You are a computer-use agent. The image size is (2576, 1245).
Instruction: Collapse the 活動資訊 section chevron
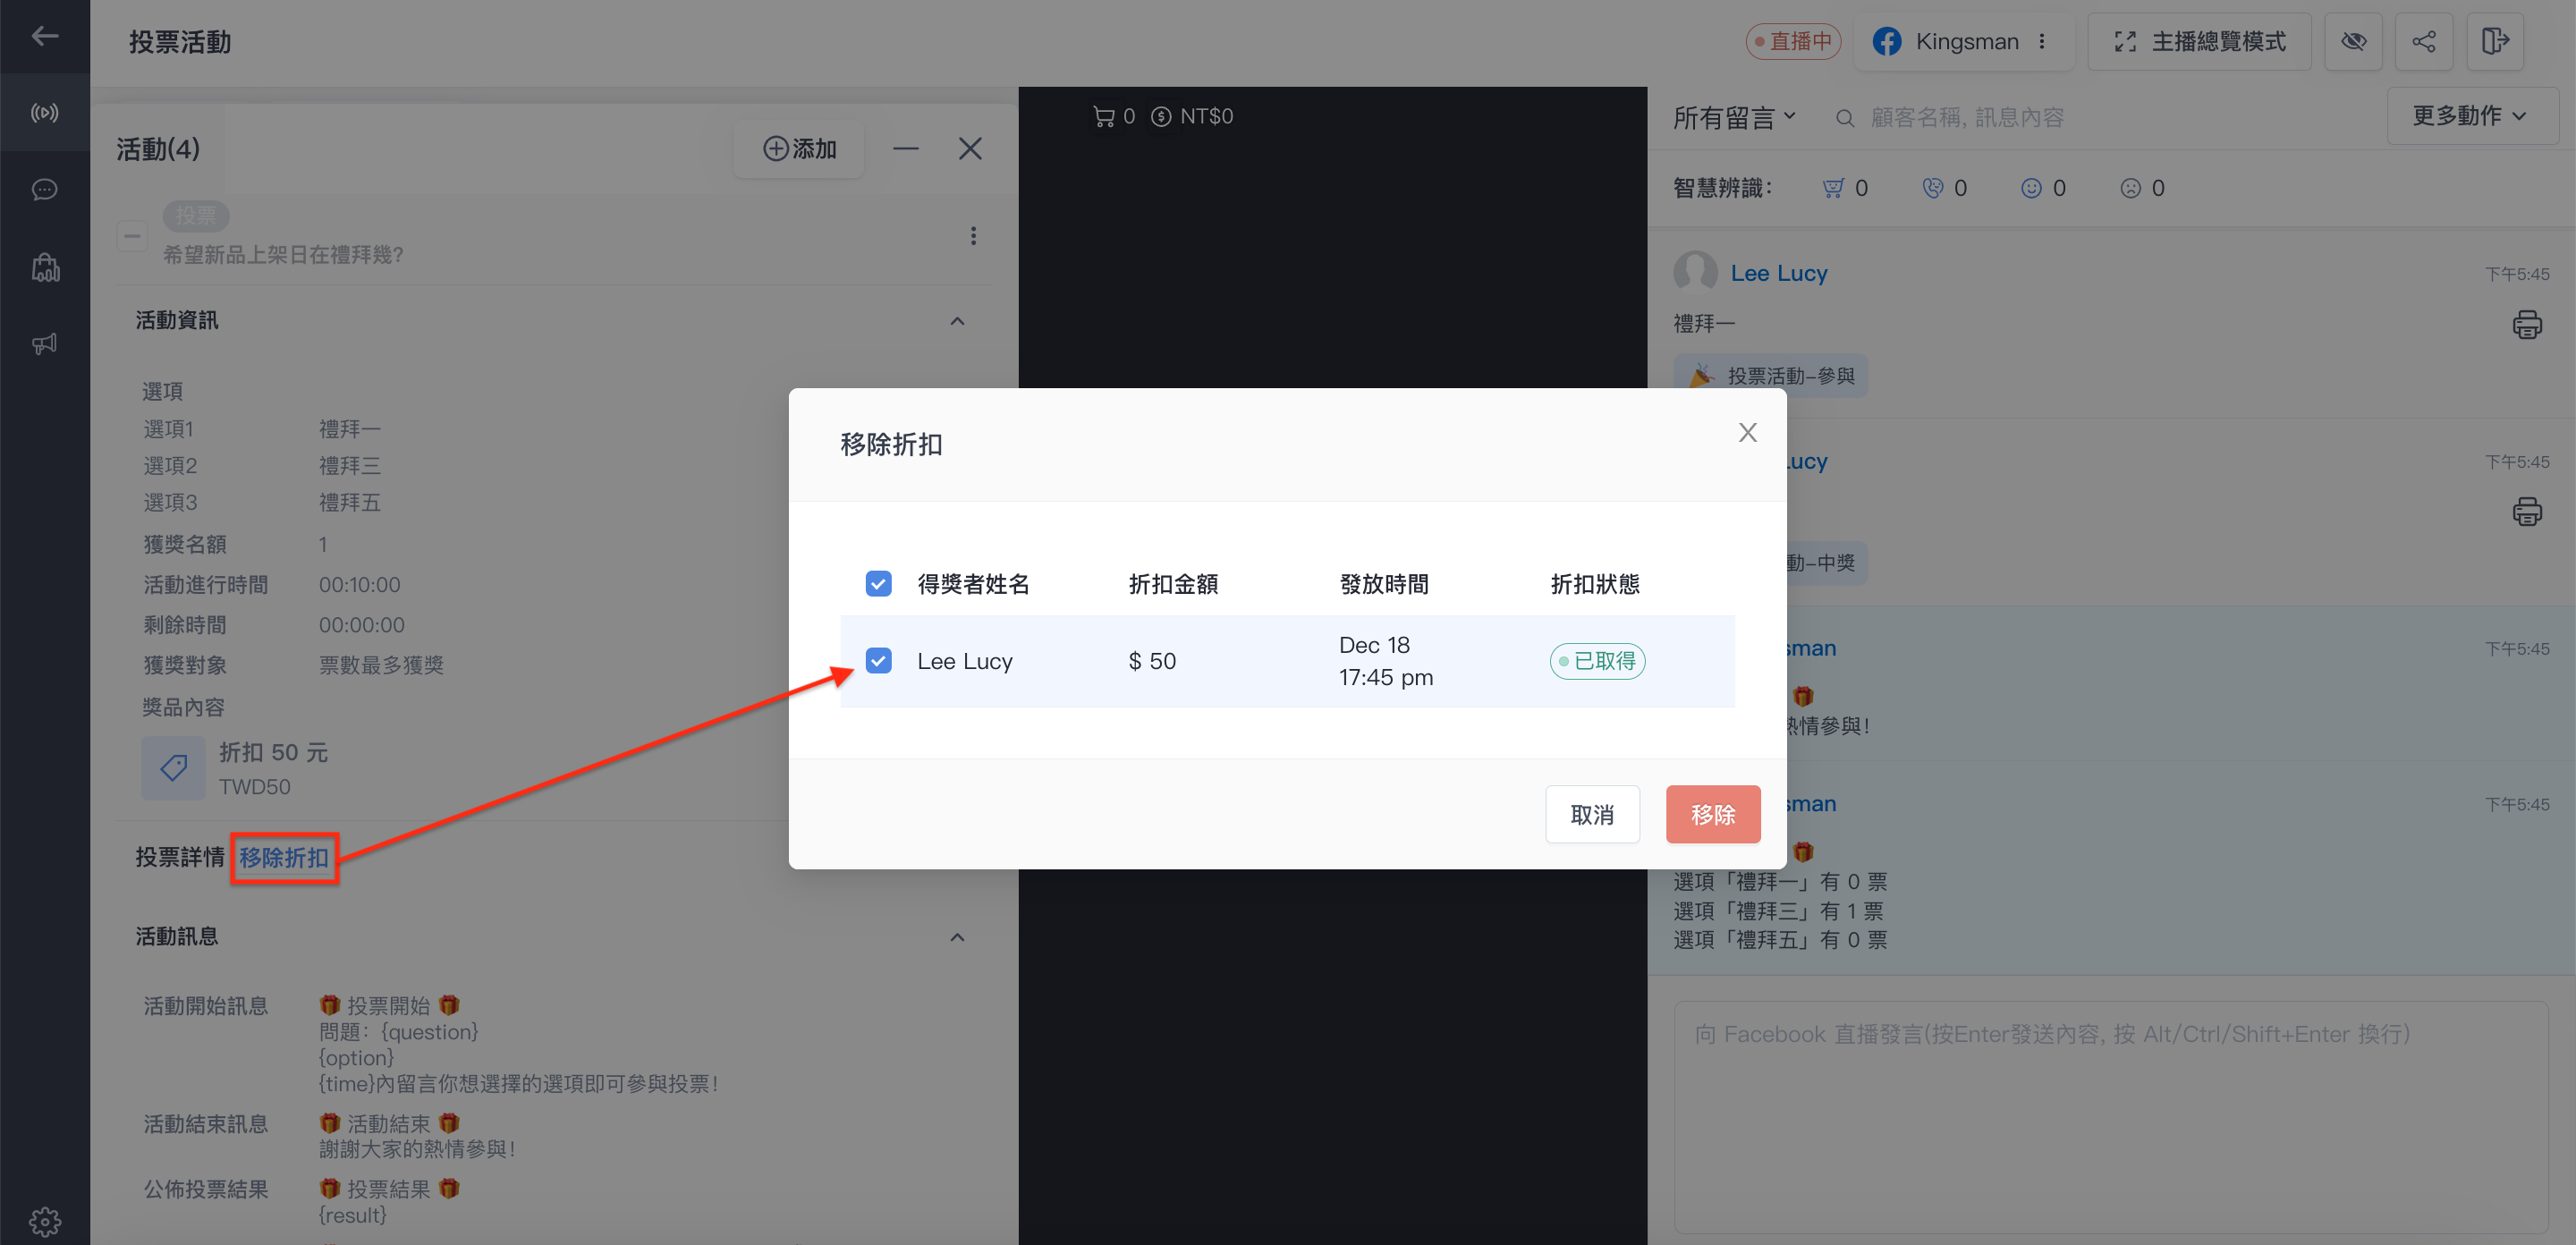[x=957, y=321]
